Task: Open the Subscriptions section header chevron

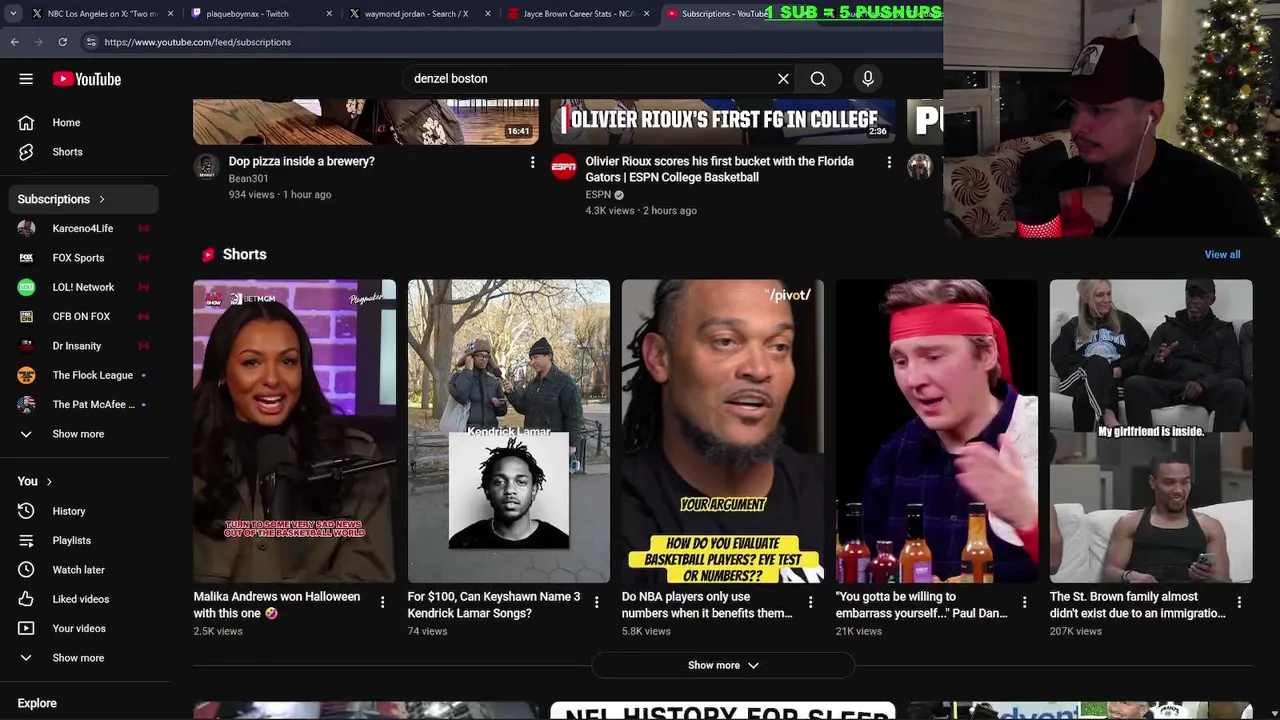Action: tap(101, 199)
